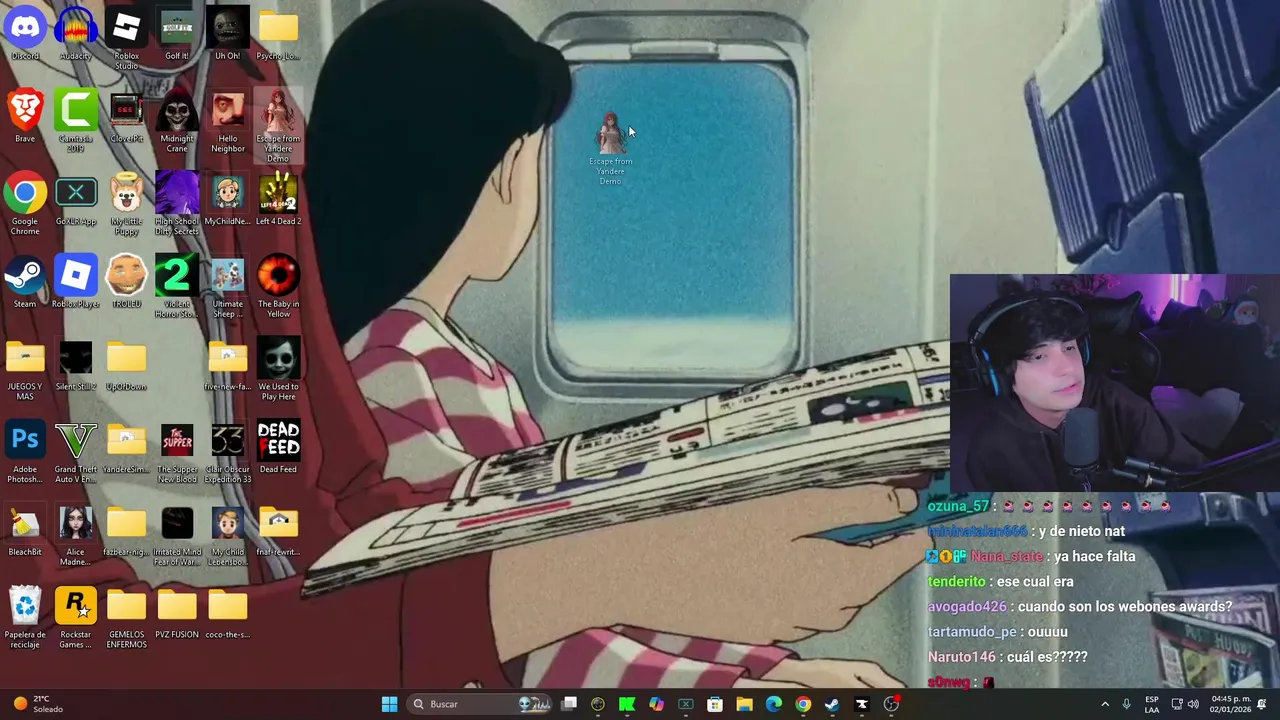Select the My Little Puppy icon
Viewport: 1280px width, 720px height.
(x=126, y=204)
